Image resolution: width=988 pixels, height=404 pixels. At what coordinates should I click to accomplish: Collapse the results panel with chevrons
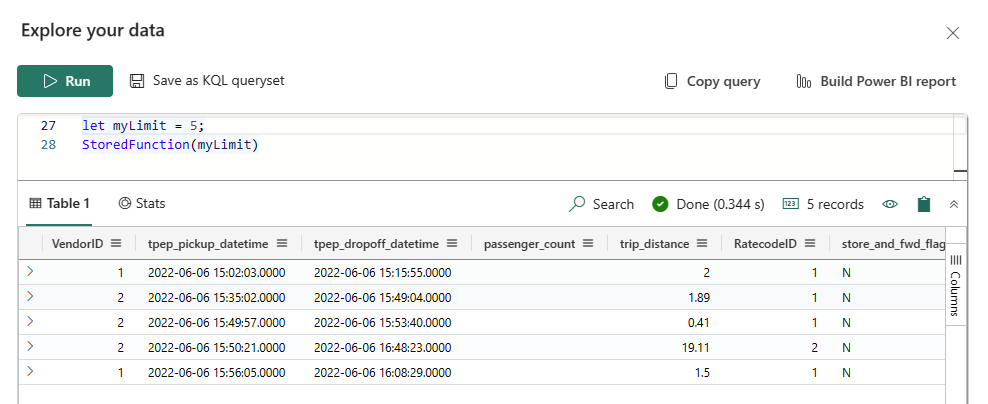(954, 204)
